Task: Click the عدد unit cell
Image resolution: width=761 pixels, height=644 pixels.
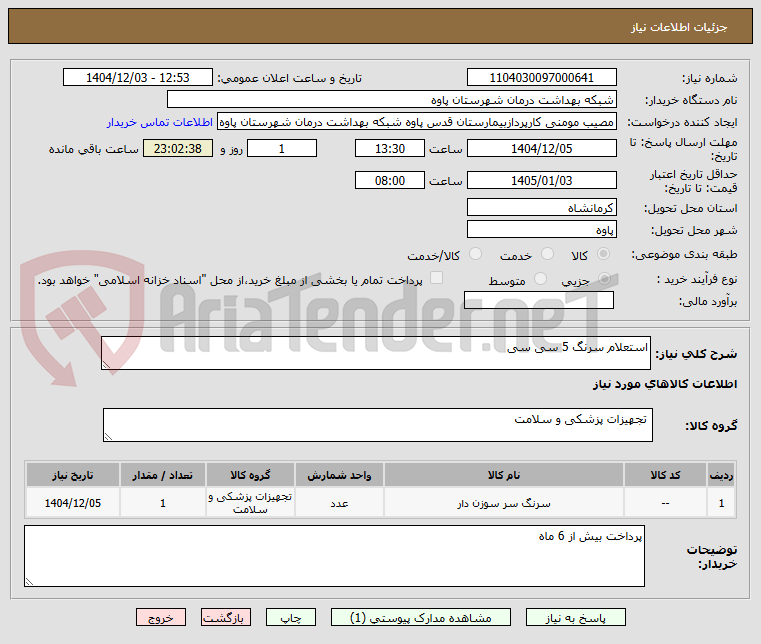Action: 339,503
